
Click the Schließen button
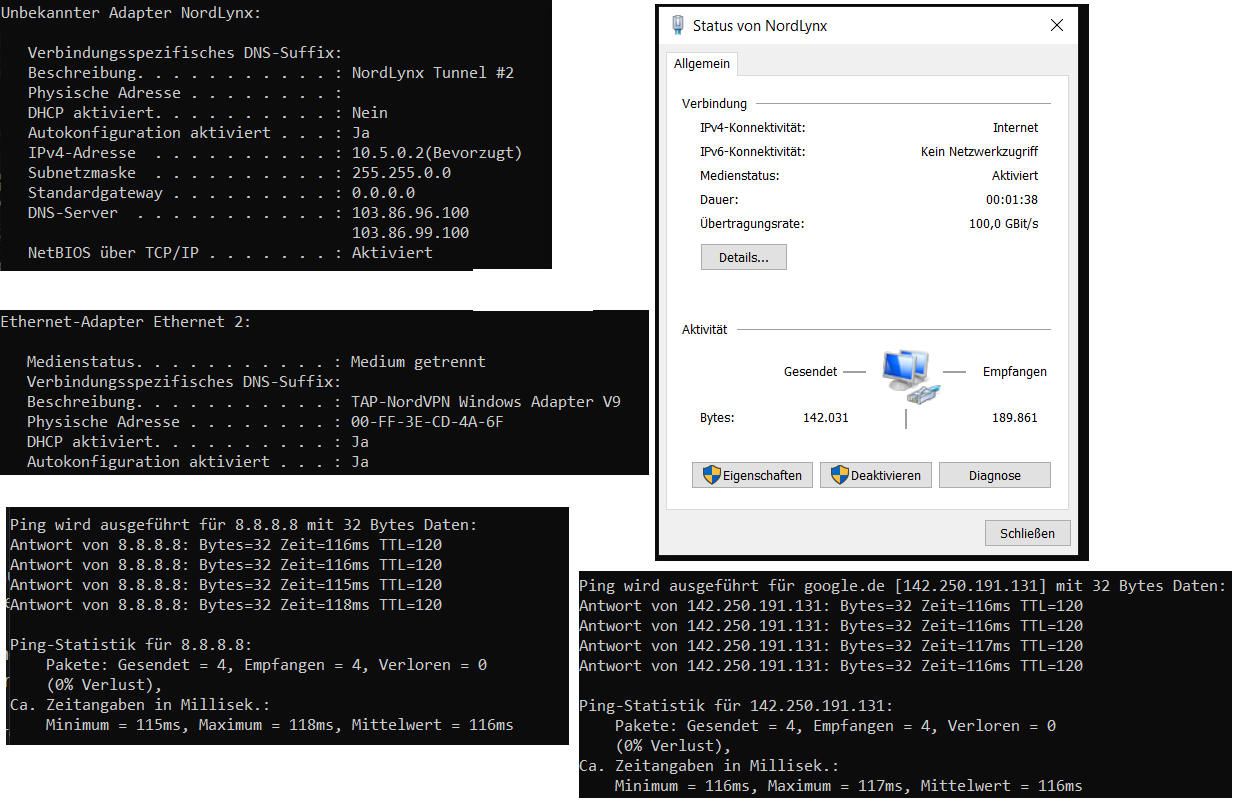[x=1027, y=533]
